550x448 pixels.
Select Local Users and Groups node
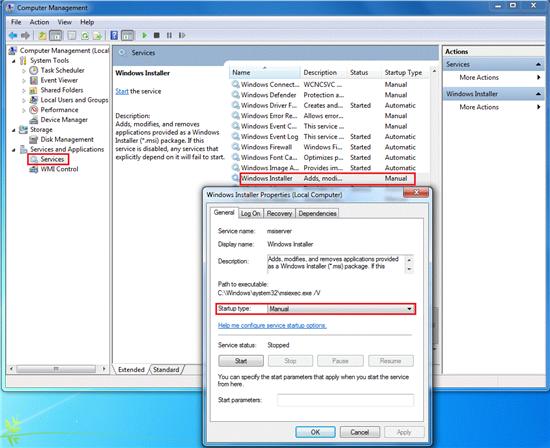74,100
